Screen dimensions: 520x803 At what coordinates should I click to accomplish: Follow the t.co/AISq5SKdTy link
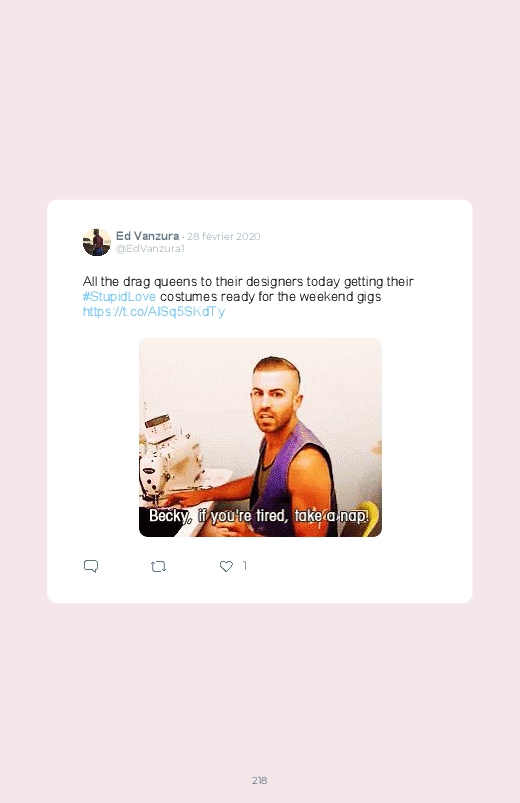pos(154,311)
